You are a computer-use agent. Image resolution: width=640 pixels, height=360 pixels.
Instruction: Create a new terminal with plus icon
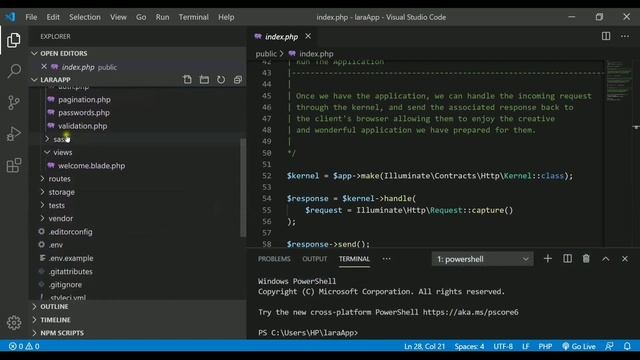tap(548, 259)
